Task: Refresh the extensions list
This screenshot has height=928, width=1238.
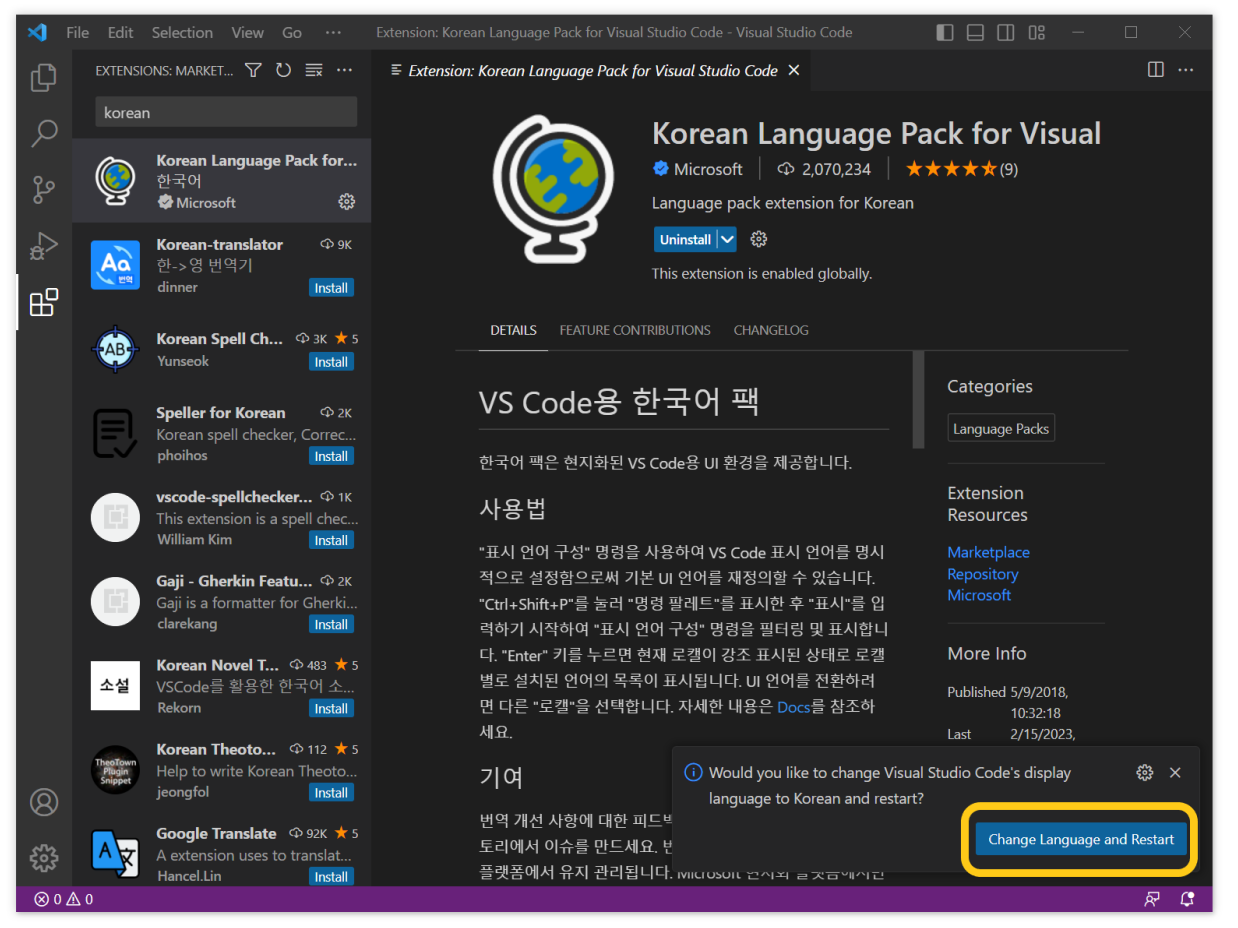Action: 283,70
